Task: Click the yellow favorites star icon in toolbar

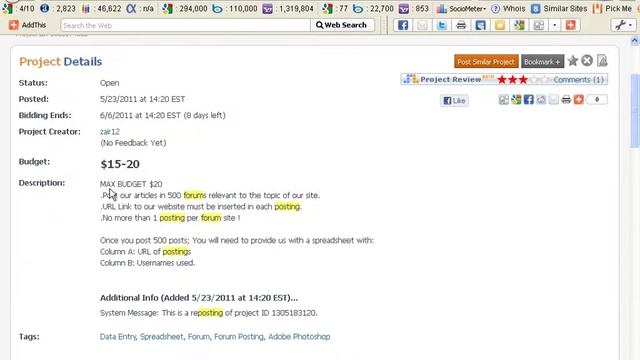Action: pyautogui.click(x=500, y=25)
